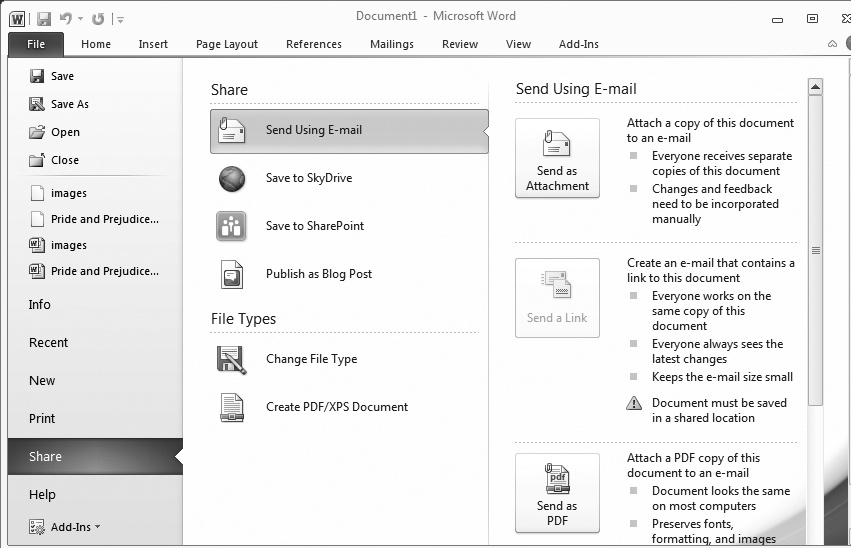Minimize the ribbon using the caret icon
851x548 pixels.
tap(832, 44)
